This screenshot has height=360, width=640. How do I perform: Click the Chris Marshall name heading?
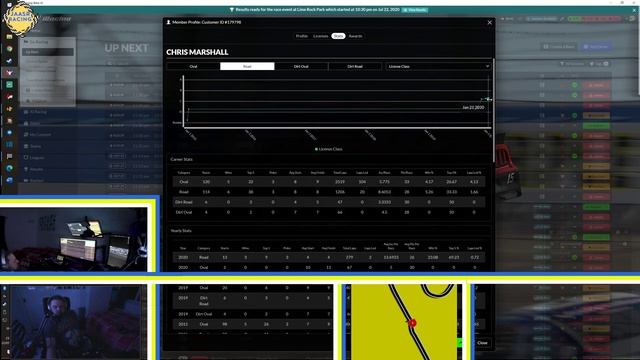197,52
